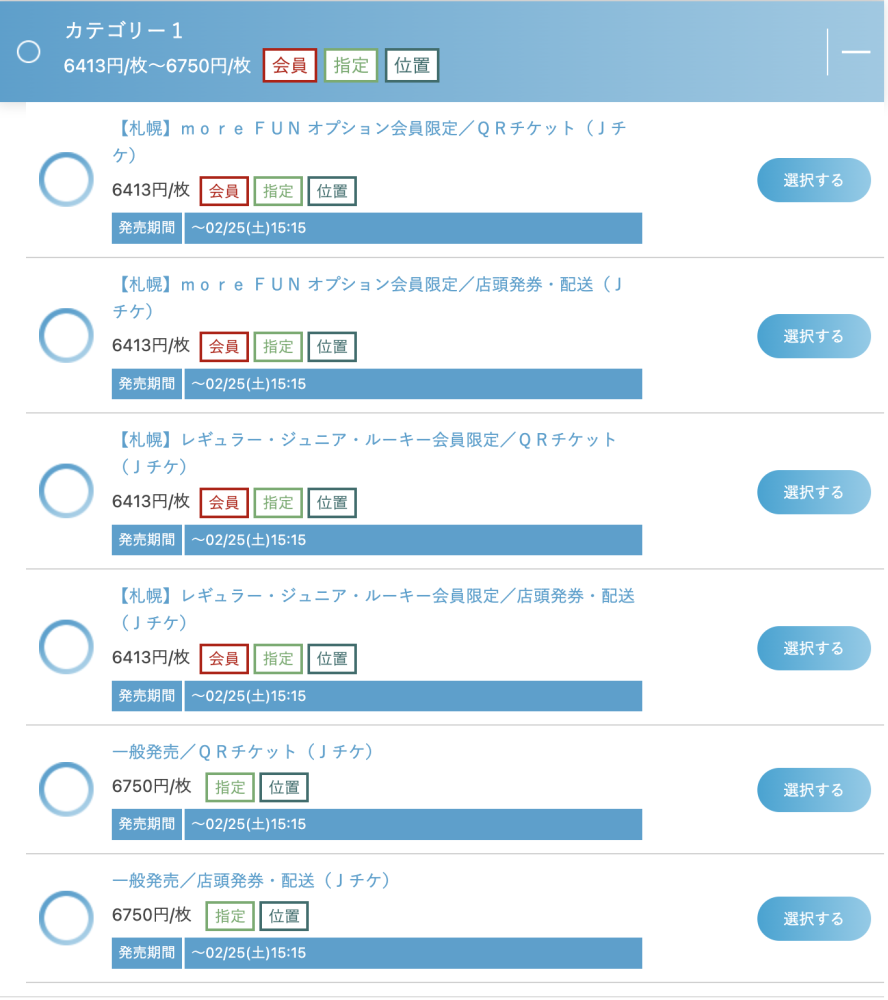Select the カテゴリー1 header circle
Image resolution: width=888 pixels, height=1000 pixels.
click(29, 52)
